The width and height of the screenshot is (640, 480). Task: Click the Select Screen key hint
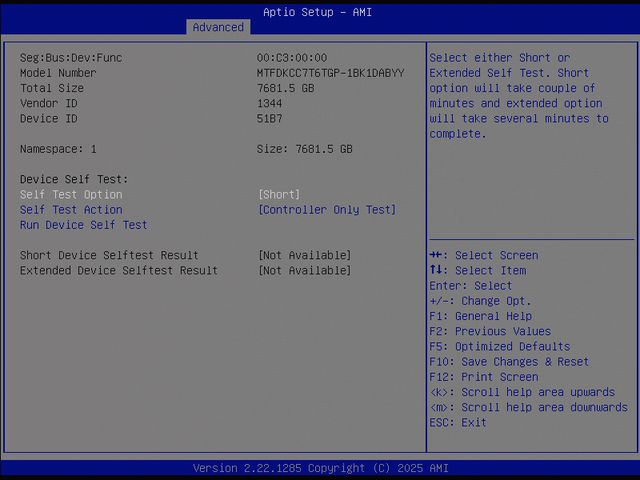[x=484, y=256]
